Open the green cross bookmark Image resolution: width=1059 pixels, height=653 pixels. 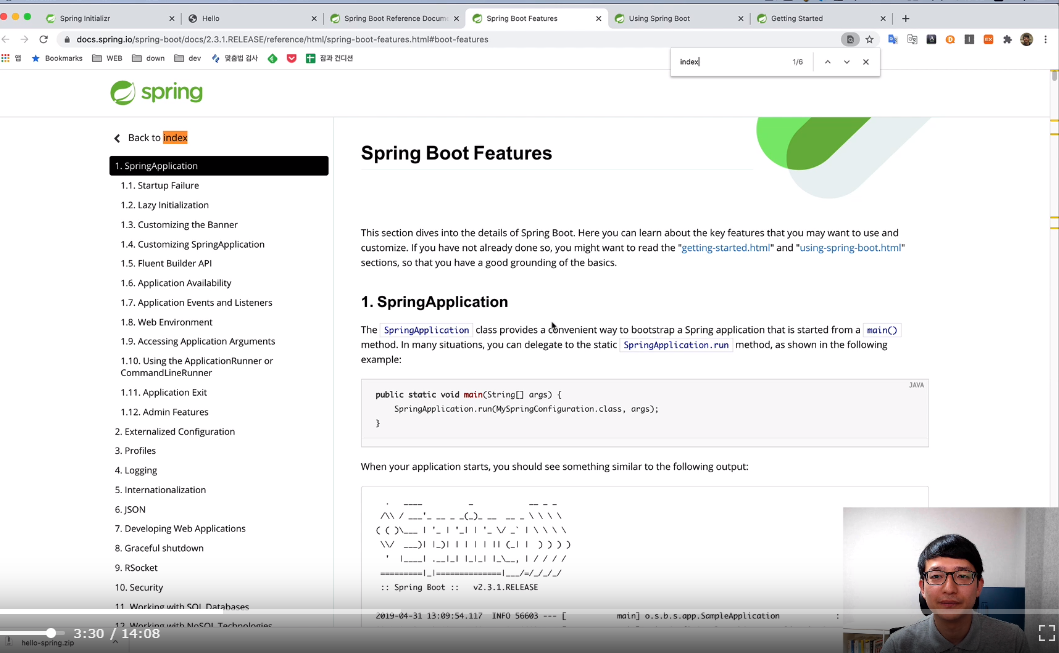coord(330,59)
